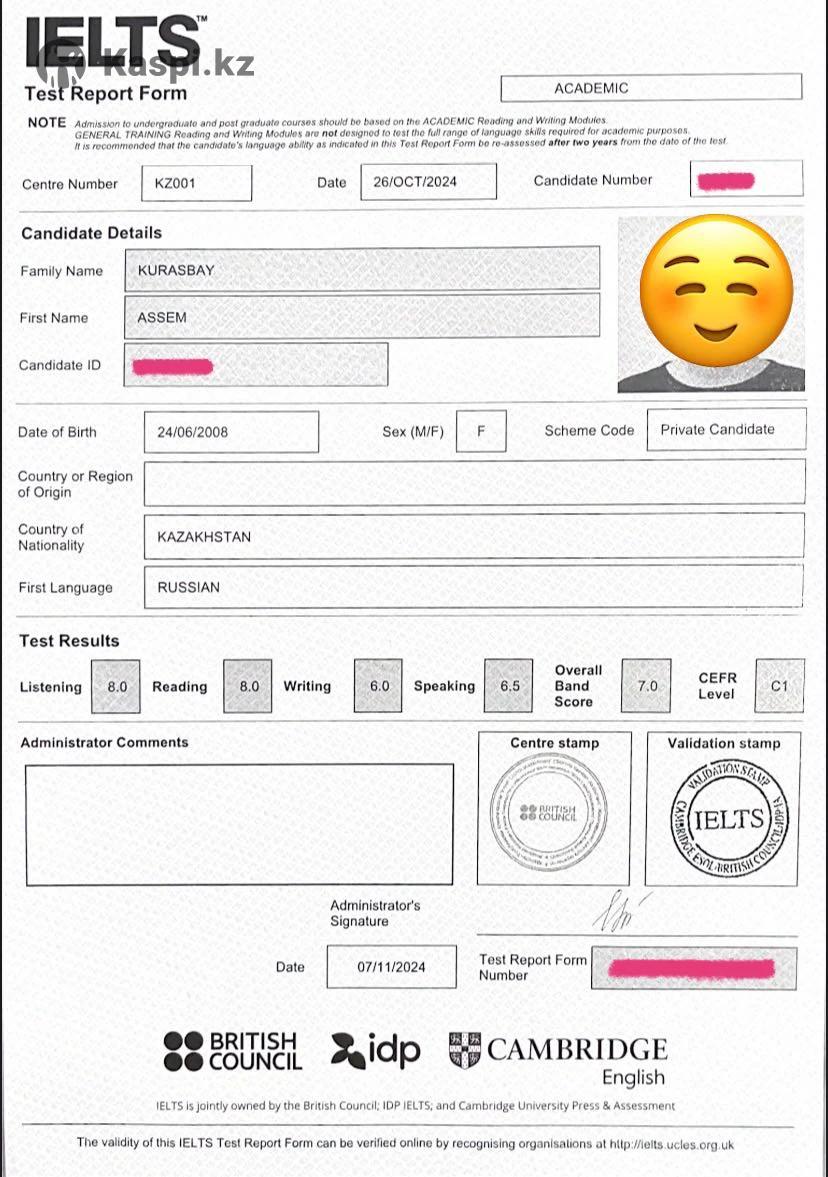The height and width of the screenshot is (1177, 828).
Task: Click the test date field 26/OCT/2024
Action: point(428,182)
